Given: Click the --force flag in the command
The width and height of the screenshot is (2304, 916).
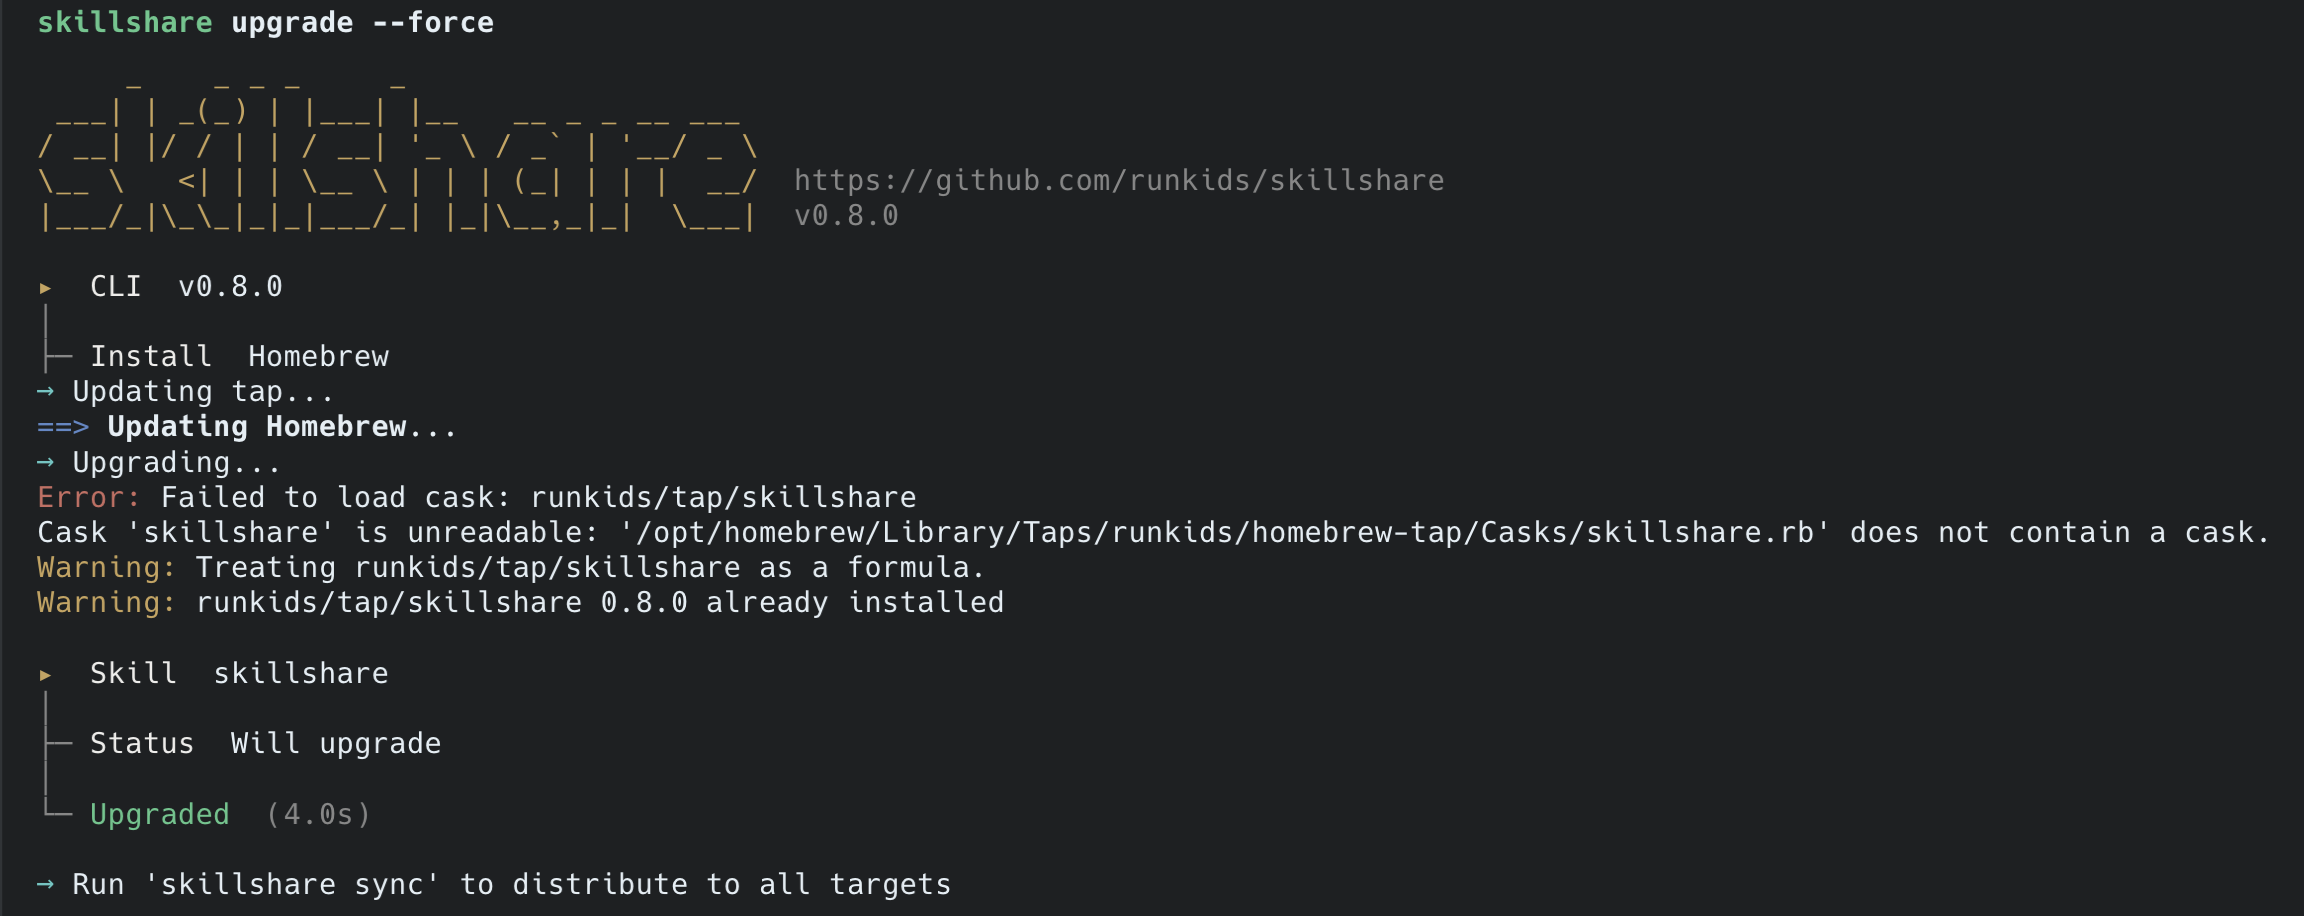Looking at the screenshot, I should point(433,23).
